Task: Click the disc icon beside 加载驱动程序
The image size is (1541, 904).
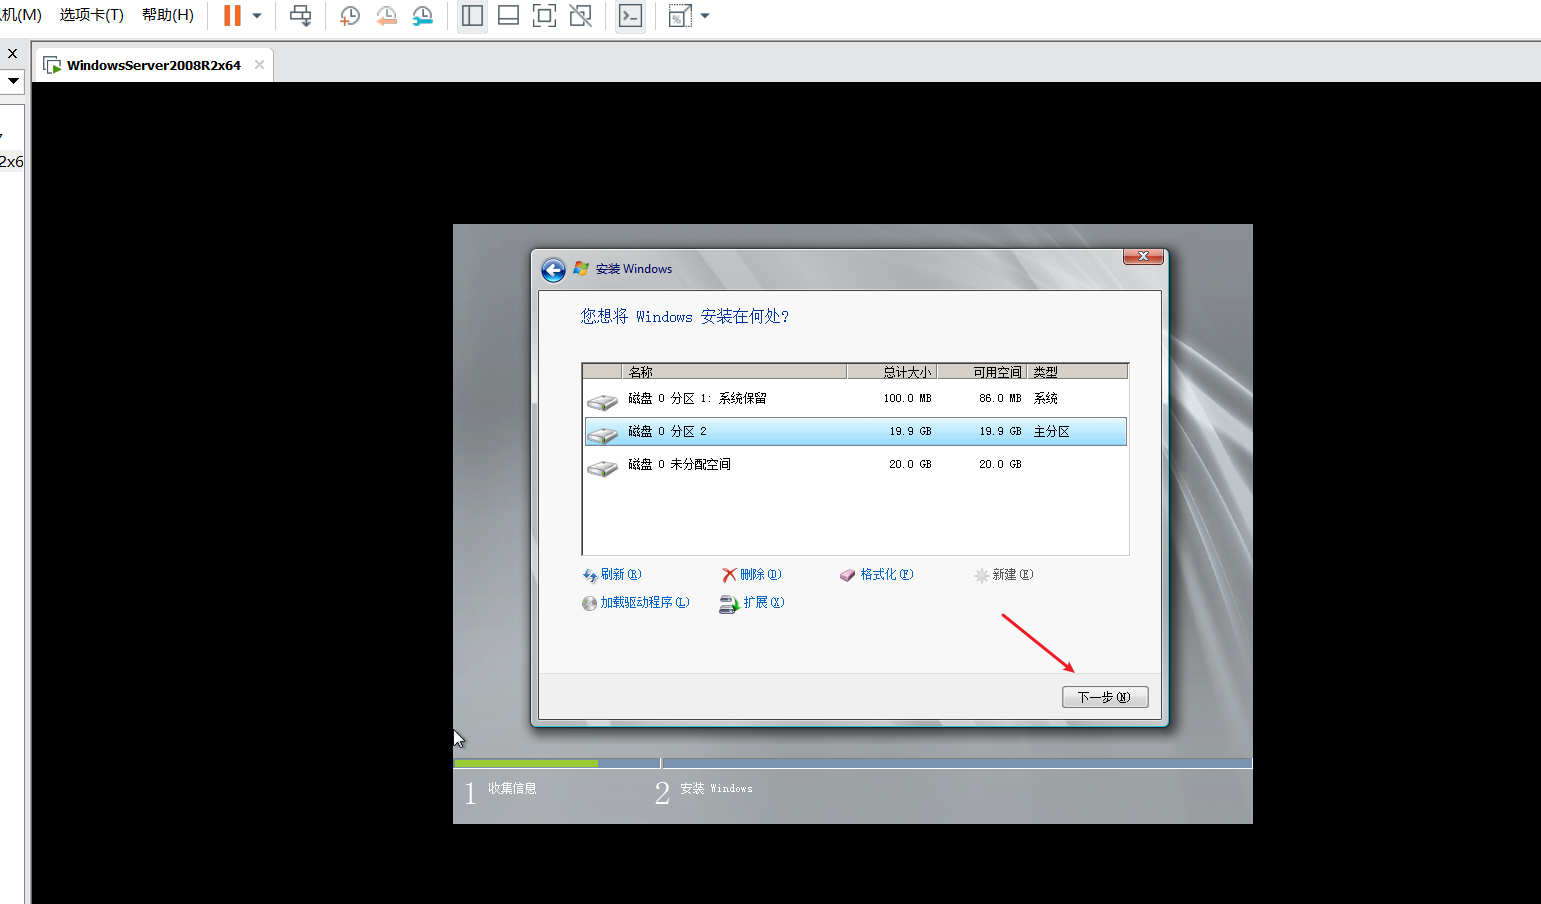Action: (590, 603)
